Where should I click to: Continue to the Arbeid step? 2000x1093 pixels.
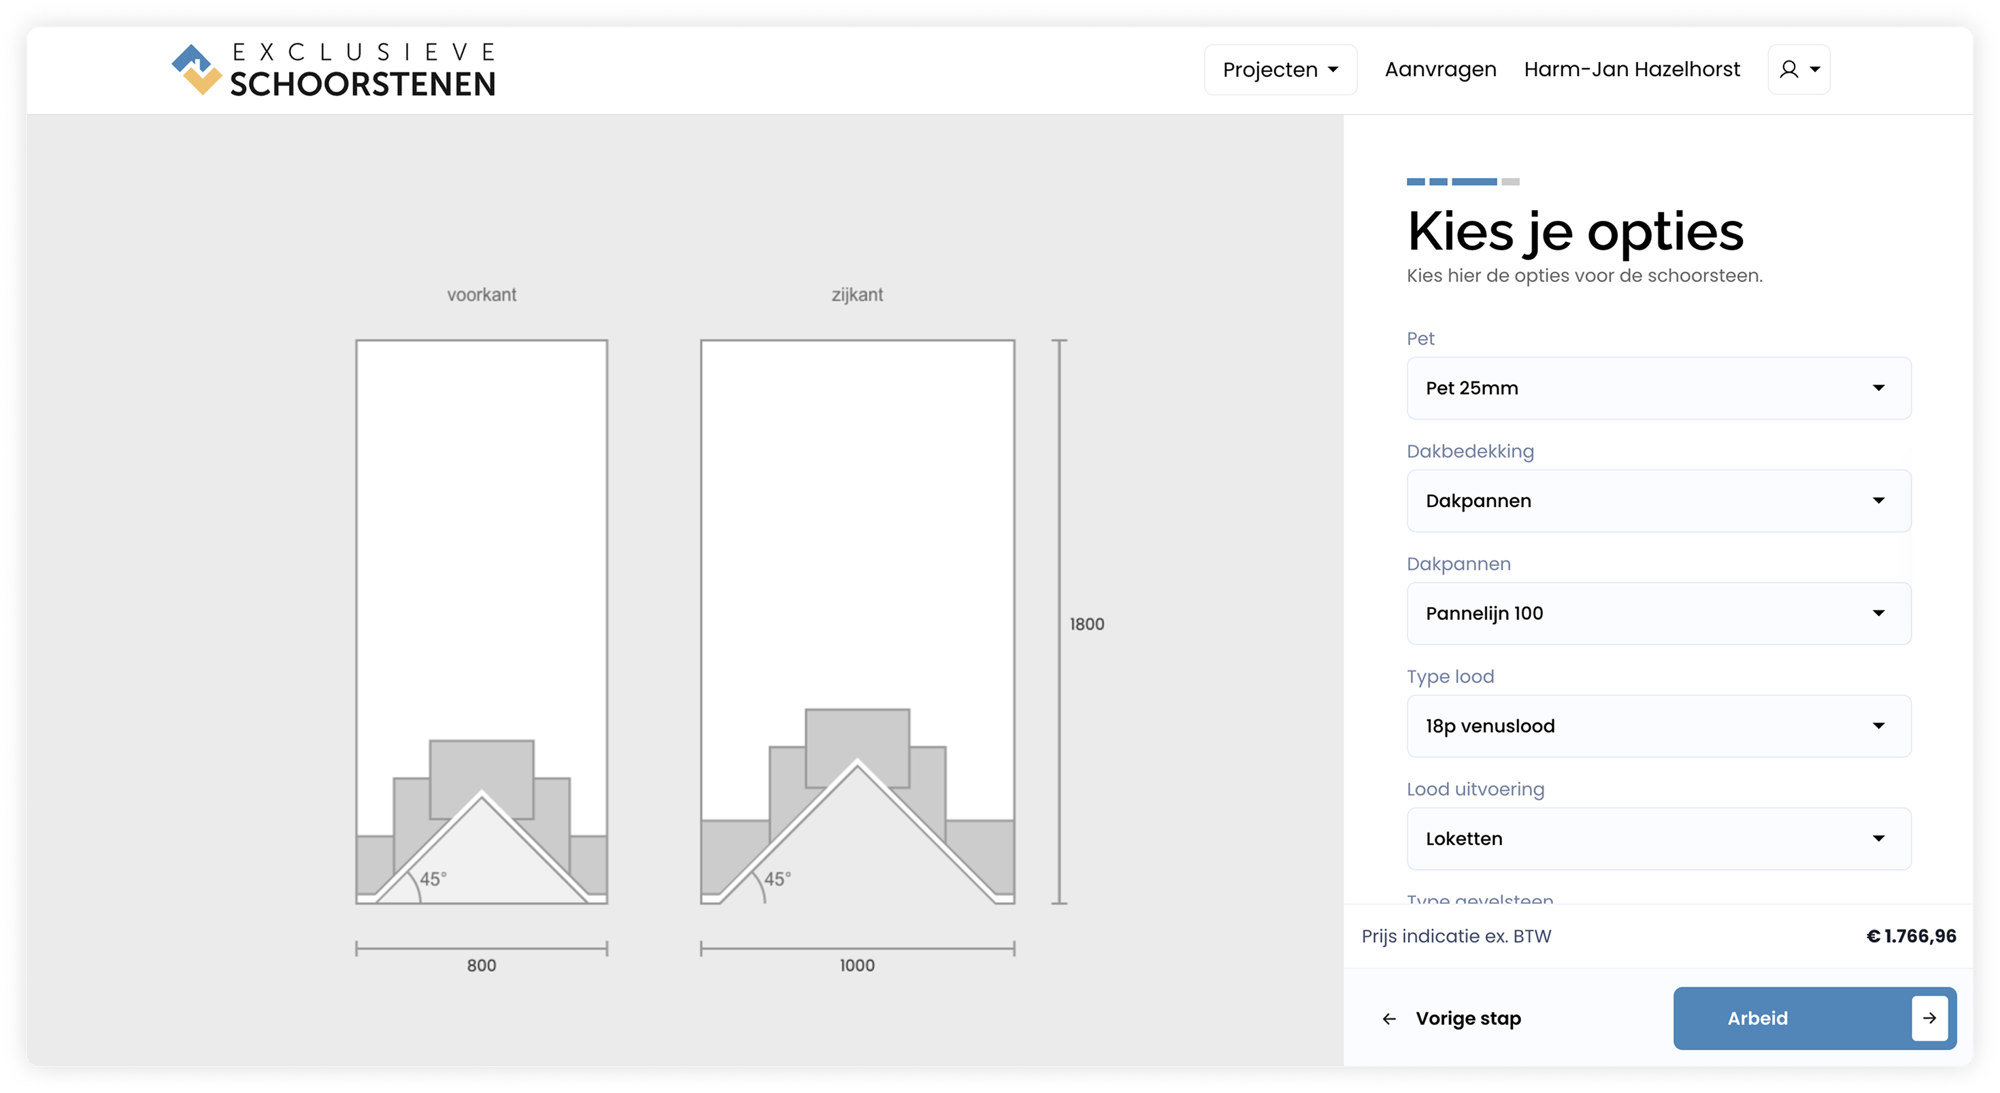[1814, 1018]
